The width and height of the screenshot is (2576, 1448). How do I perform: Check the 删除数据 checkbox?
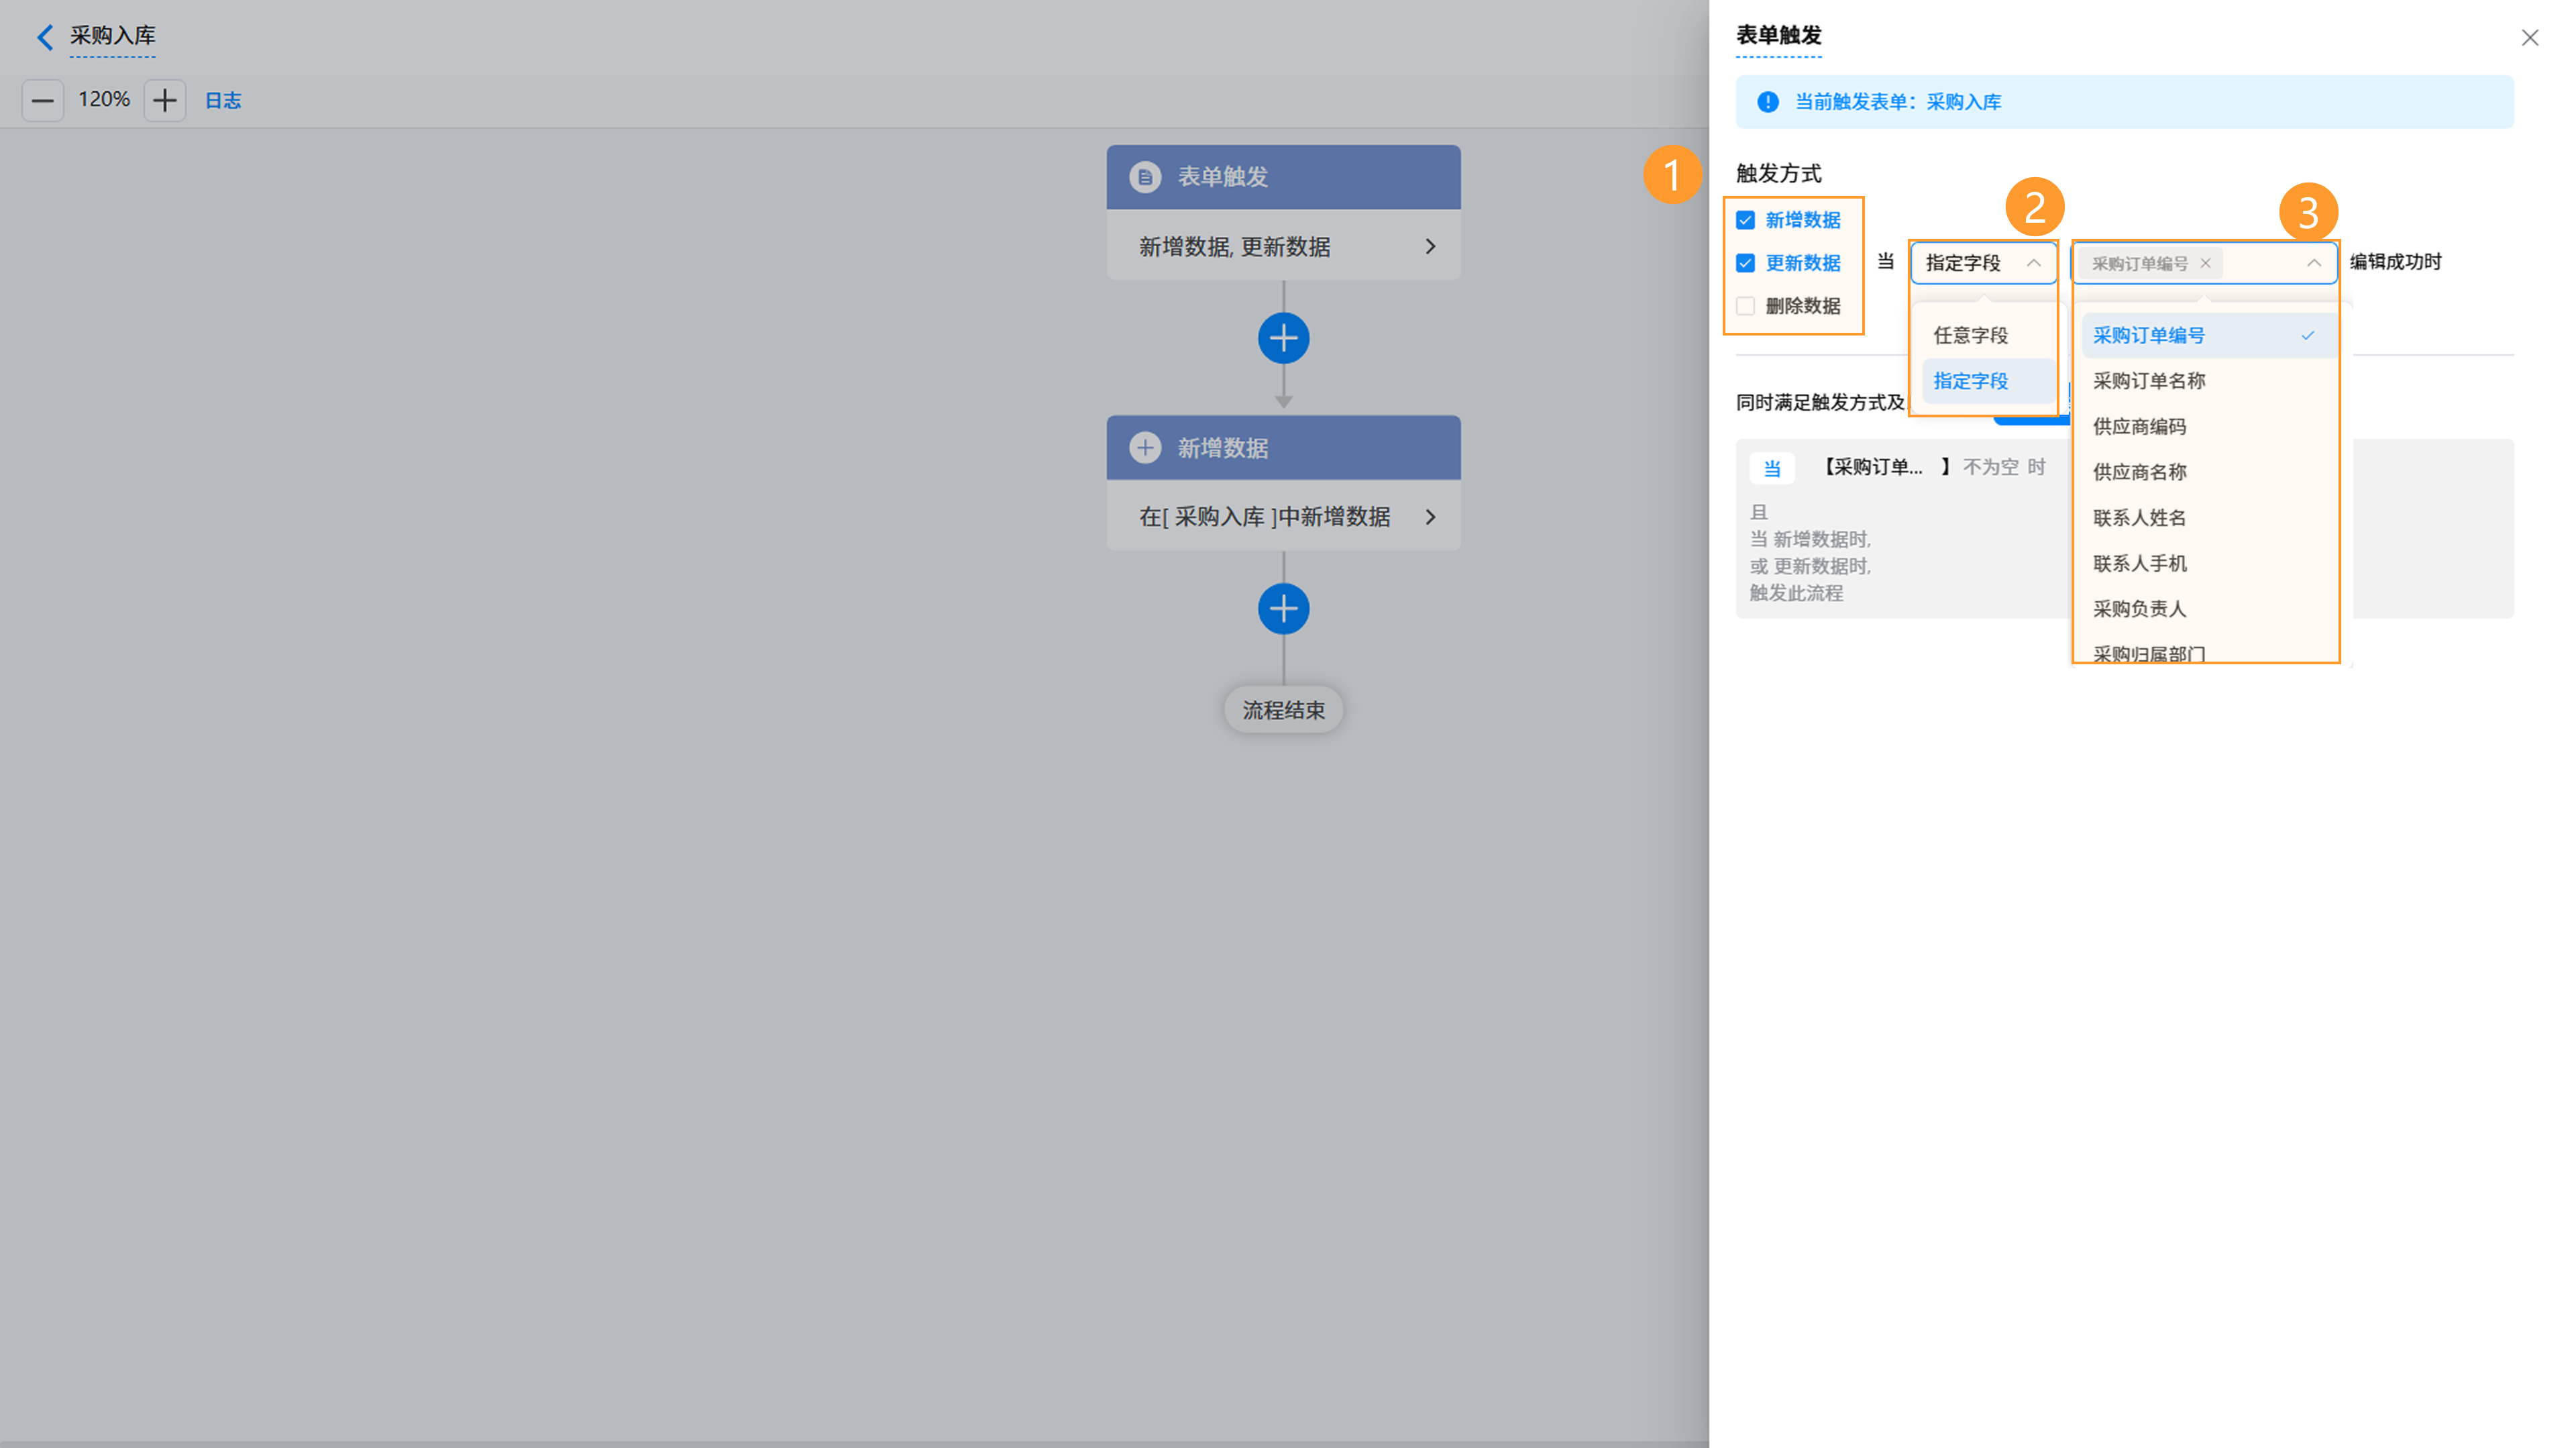[x=1745, y=306]
